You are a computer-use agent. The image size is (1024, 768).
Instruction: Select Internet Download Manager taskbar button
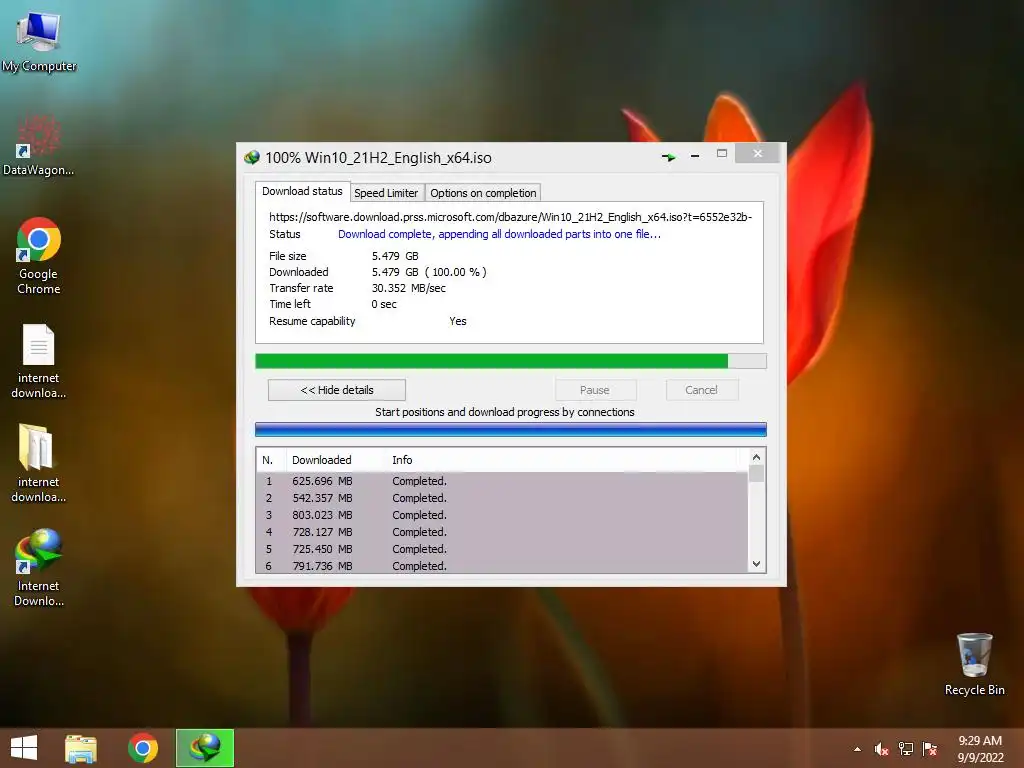click(204, 748)
